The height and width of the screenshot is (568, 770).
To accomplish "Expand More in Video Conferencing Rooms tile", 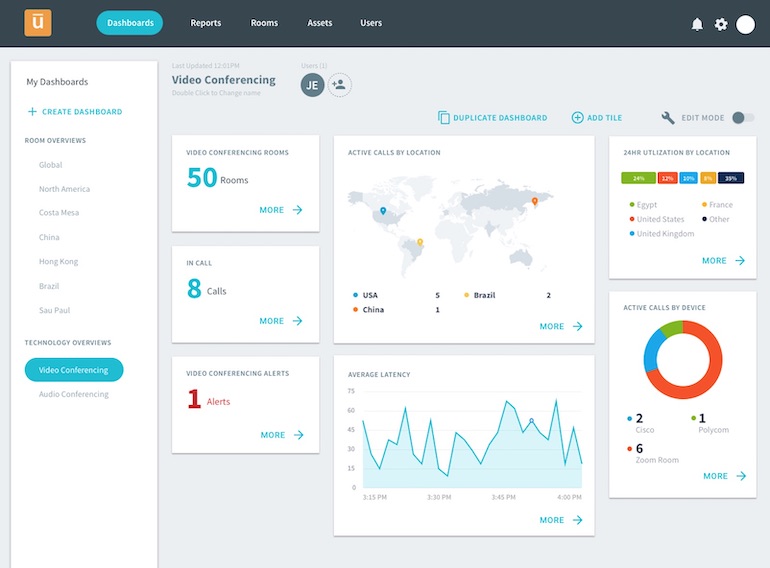I will click(x=281, y=210).
